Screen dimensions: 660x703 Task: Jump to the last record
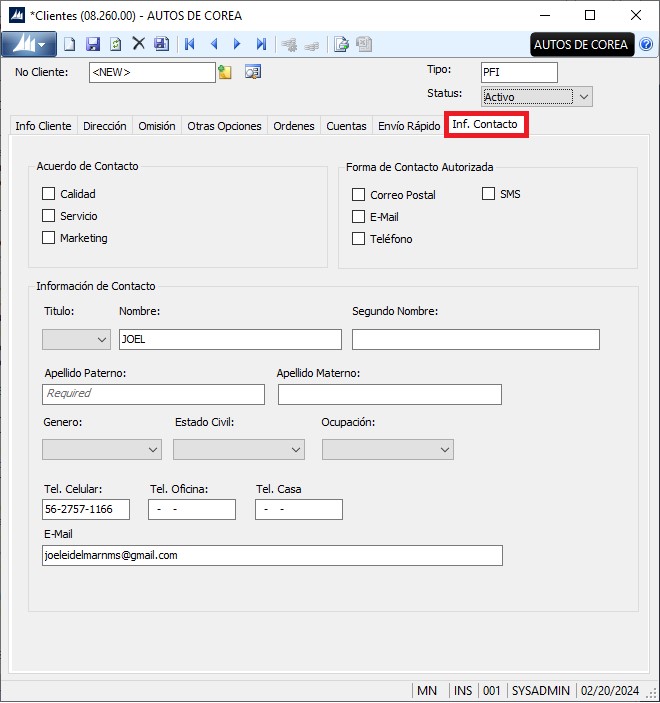(261, 44)
